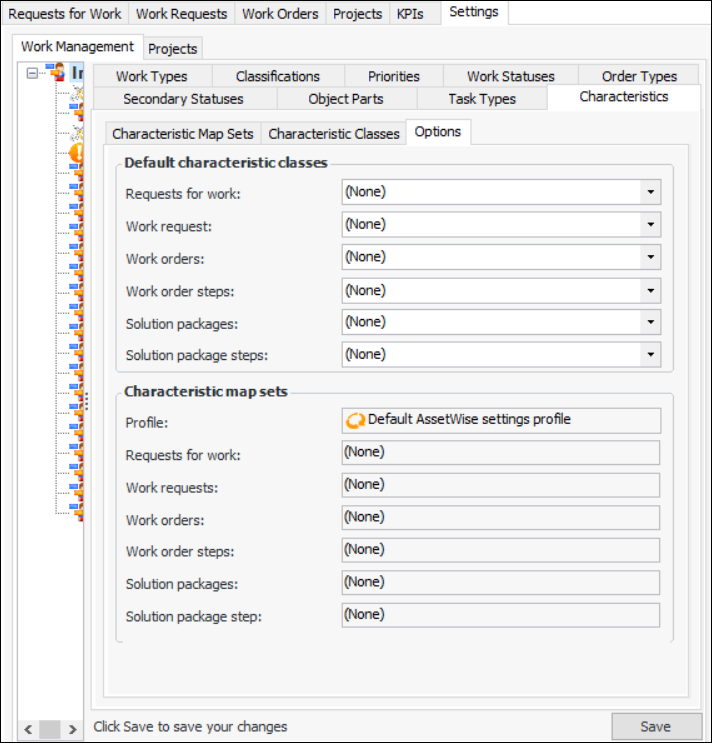The height and width of the screenshot is (743, 712).
Task: Select the Secondary Statuses tab
Action: tap(183, 99)
